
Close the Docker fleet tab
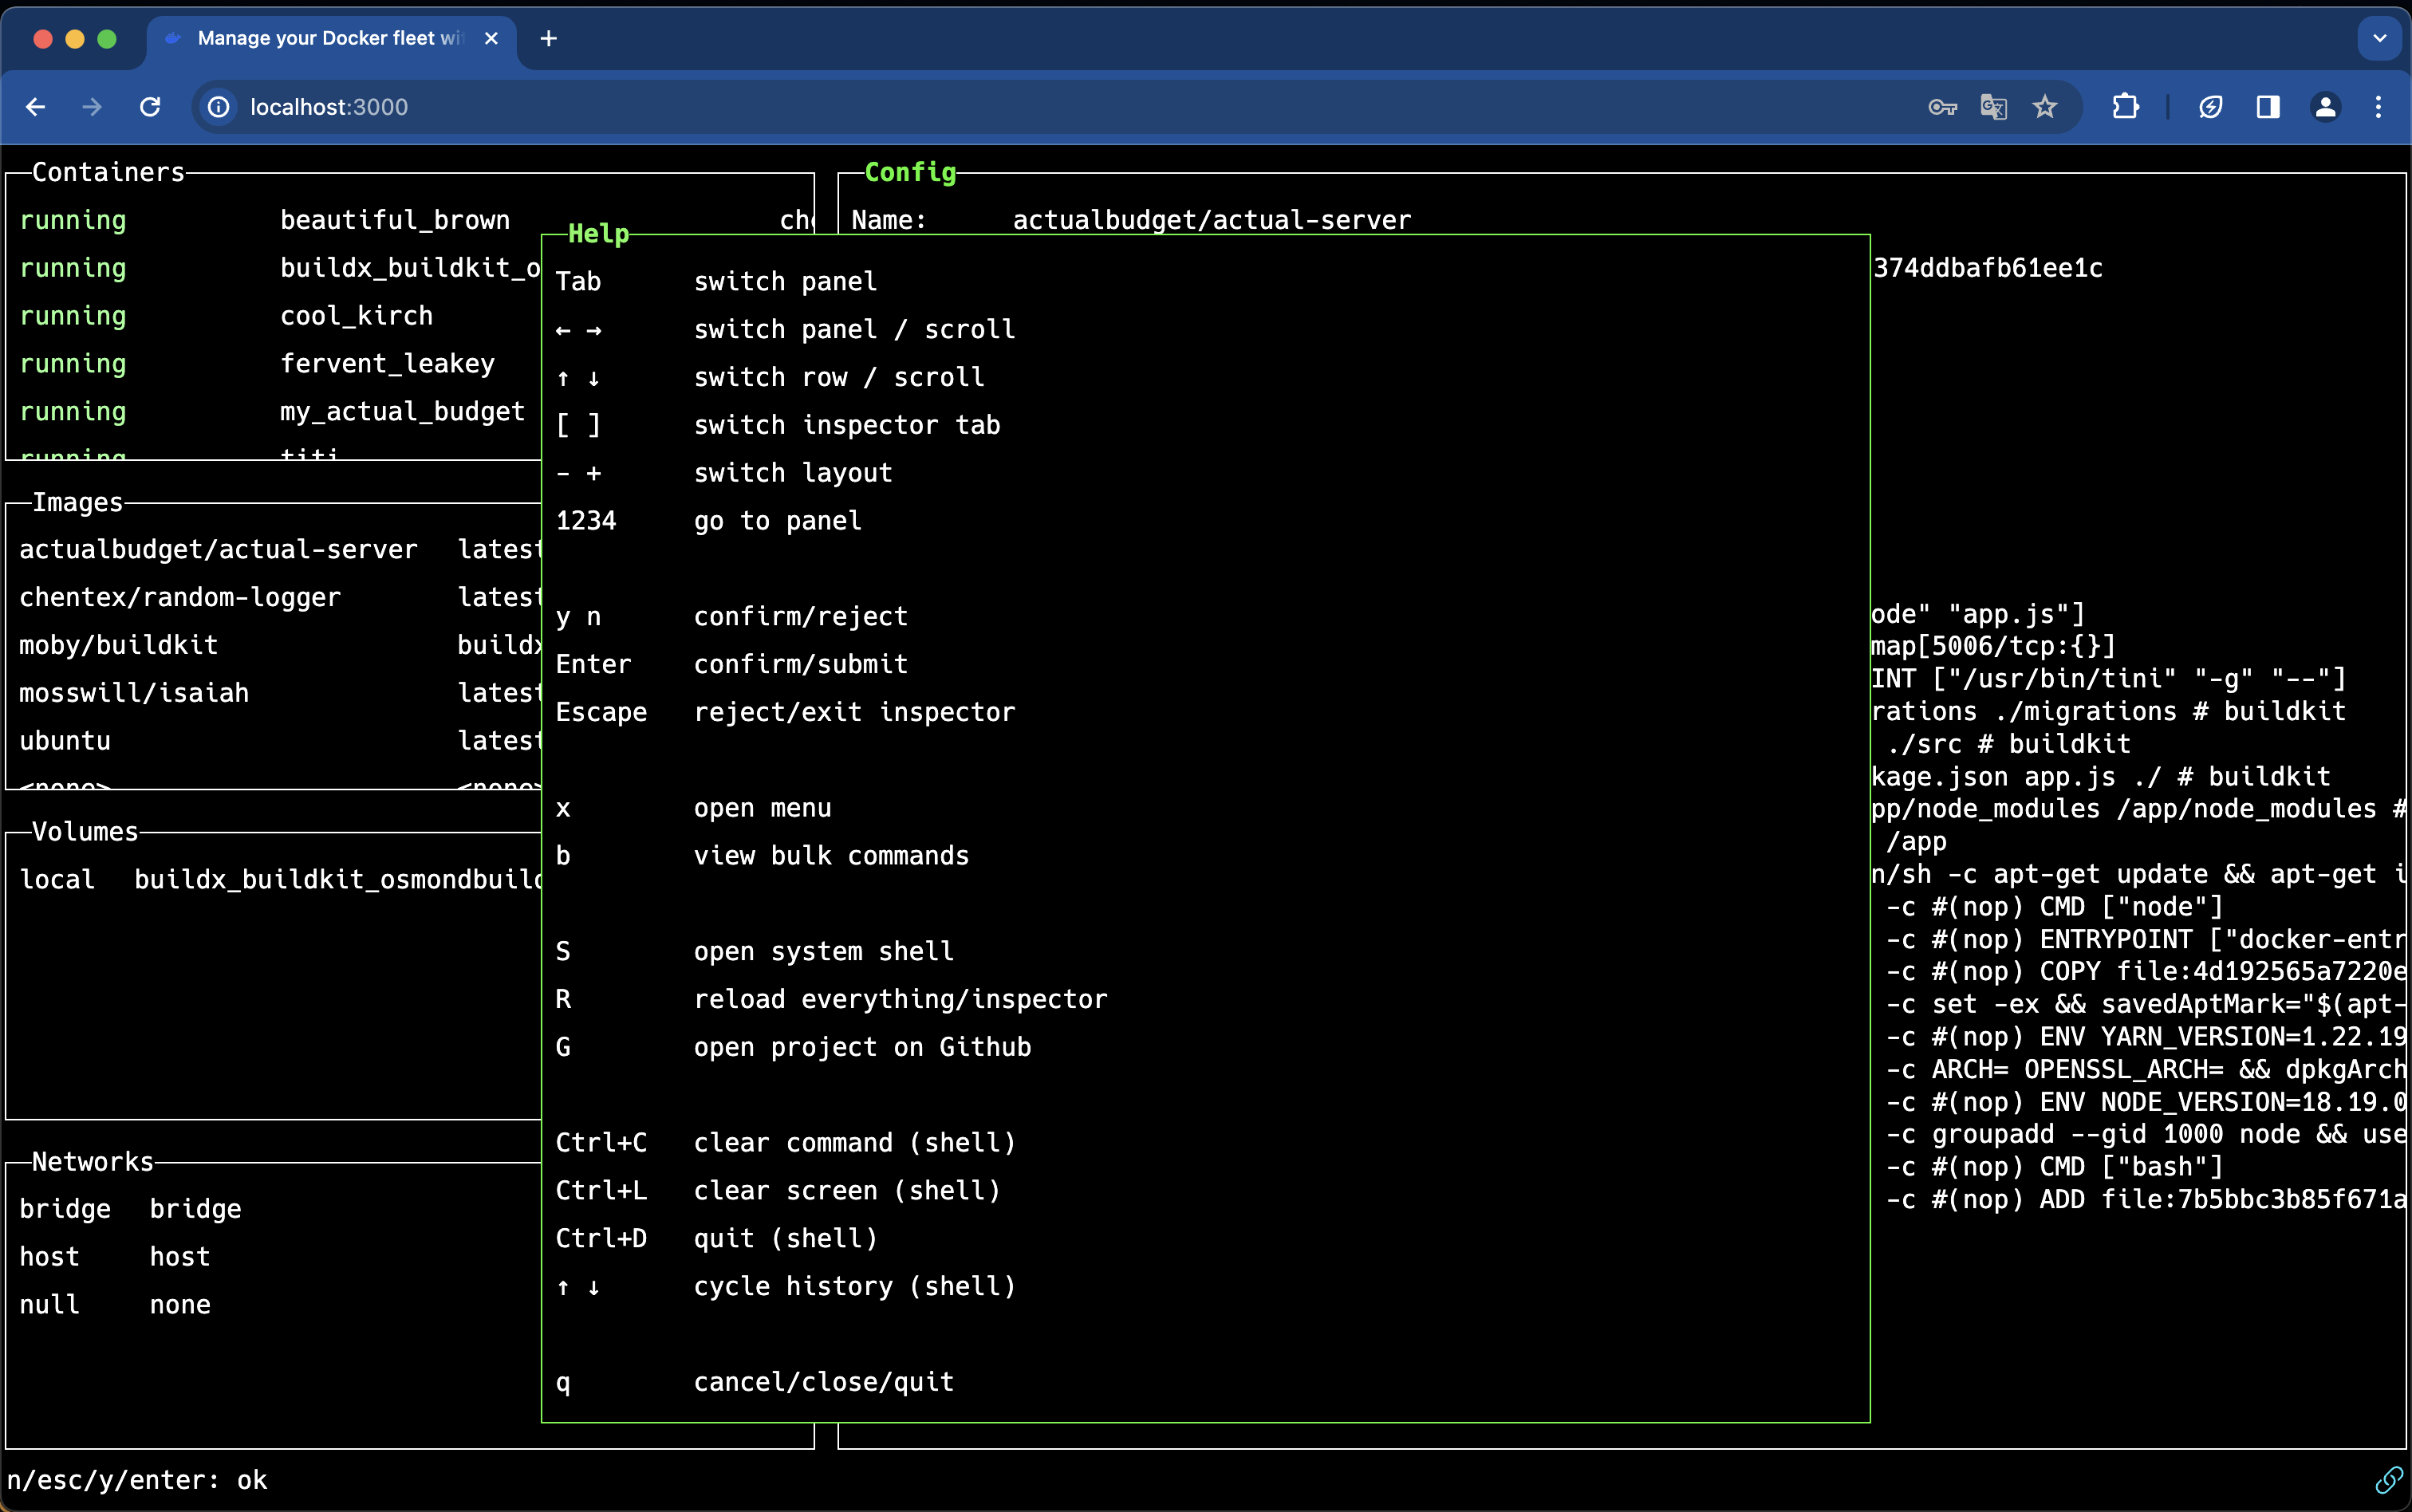click(491, 38)
